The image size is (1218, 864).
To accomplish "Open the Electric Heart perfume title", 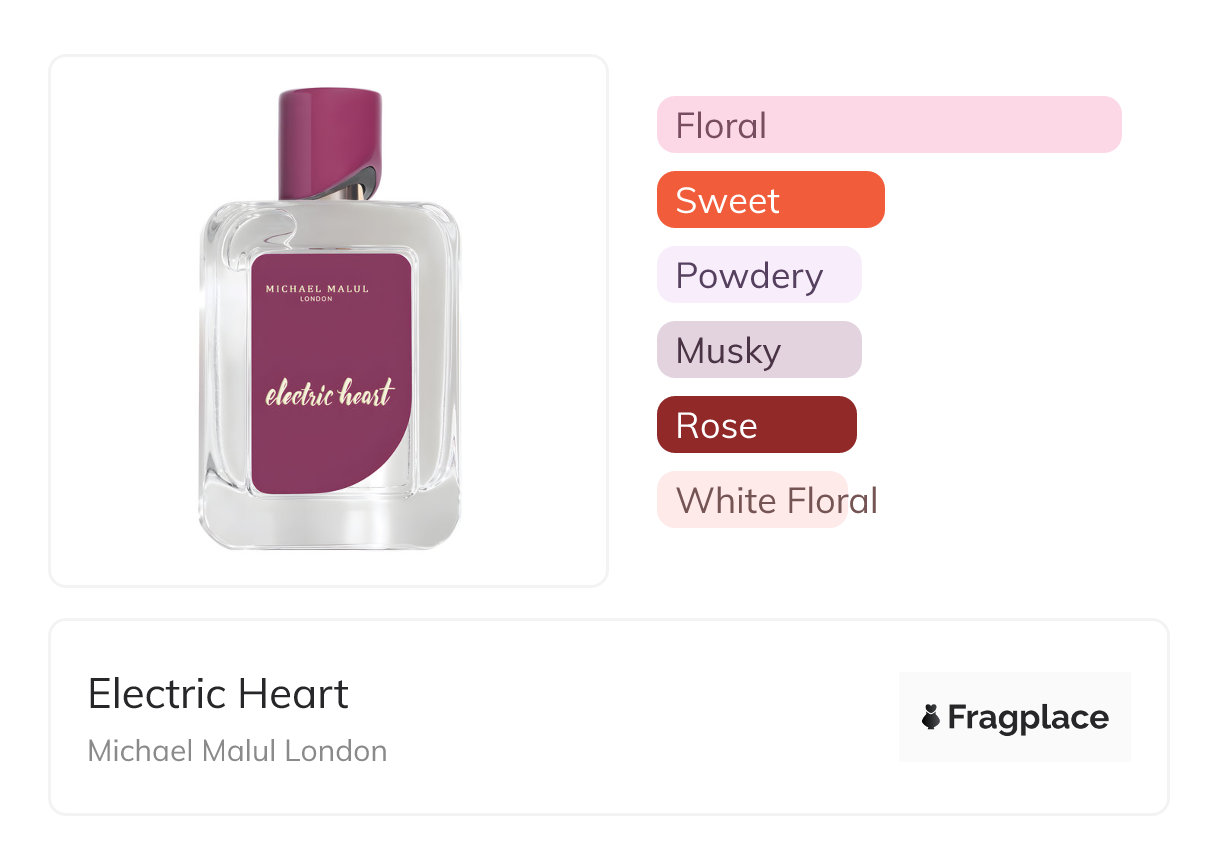I will pos(218,694).
